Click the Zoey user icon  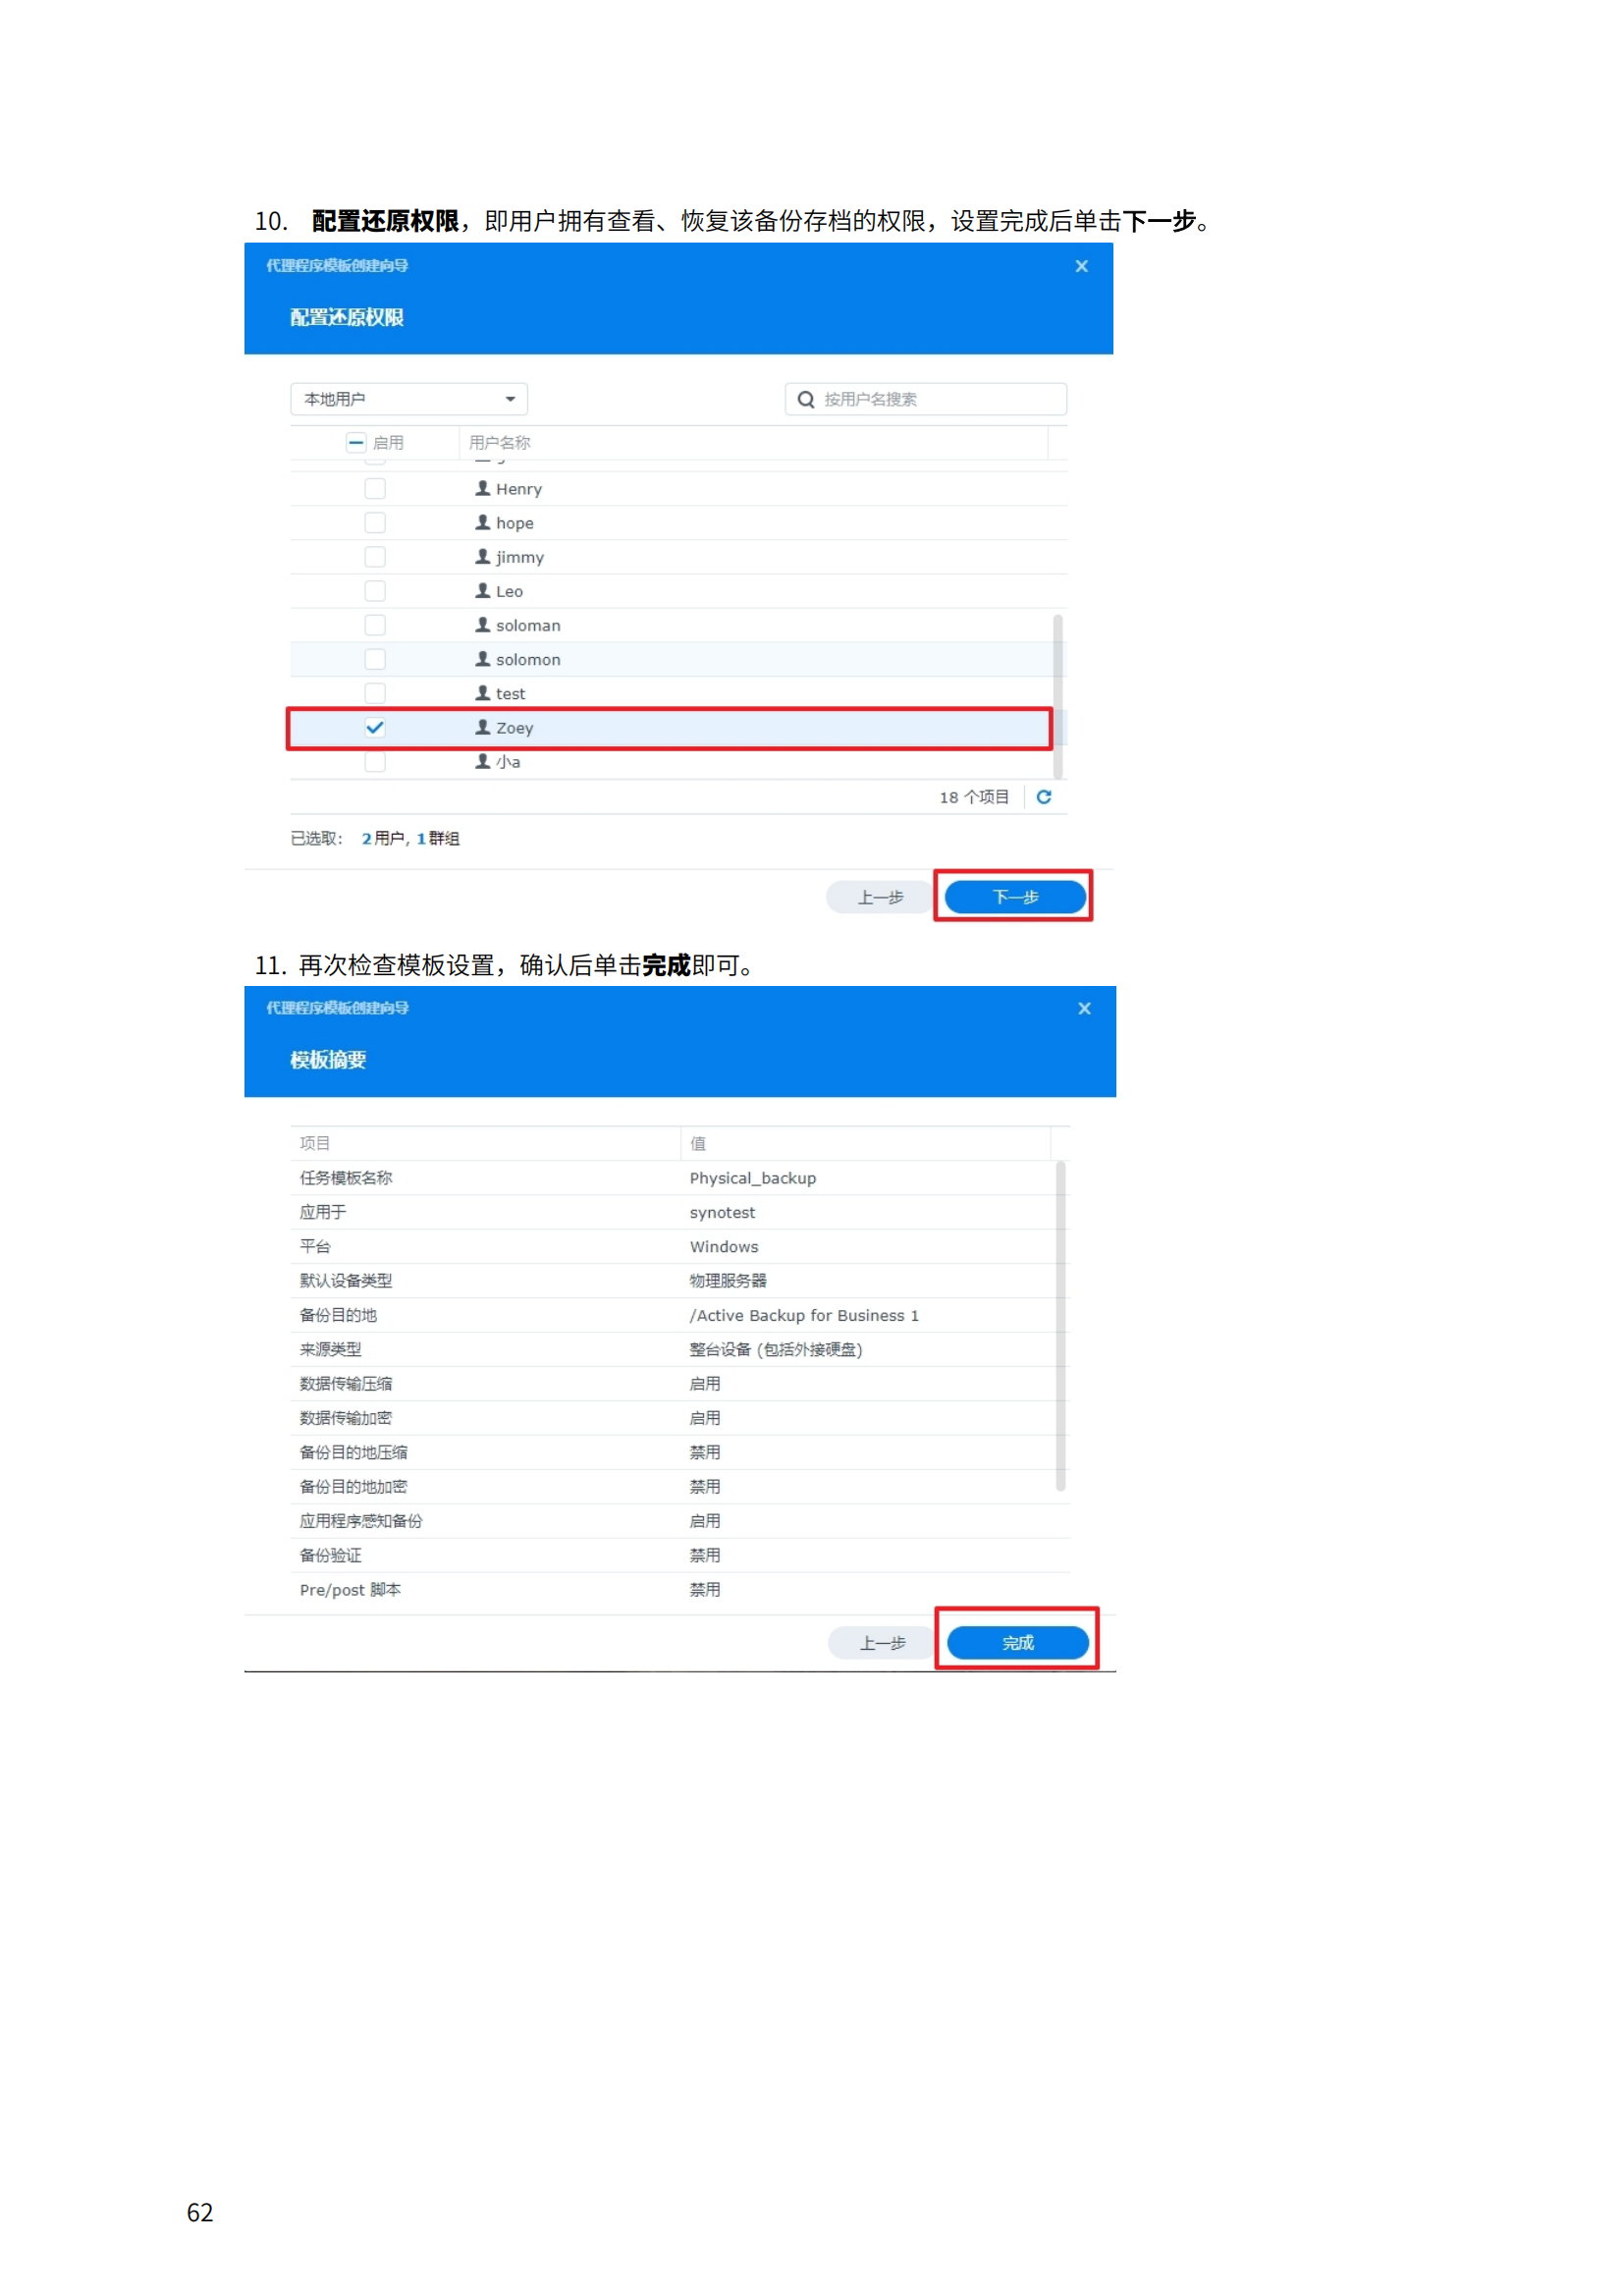click(483, 727)
